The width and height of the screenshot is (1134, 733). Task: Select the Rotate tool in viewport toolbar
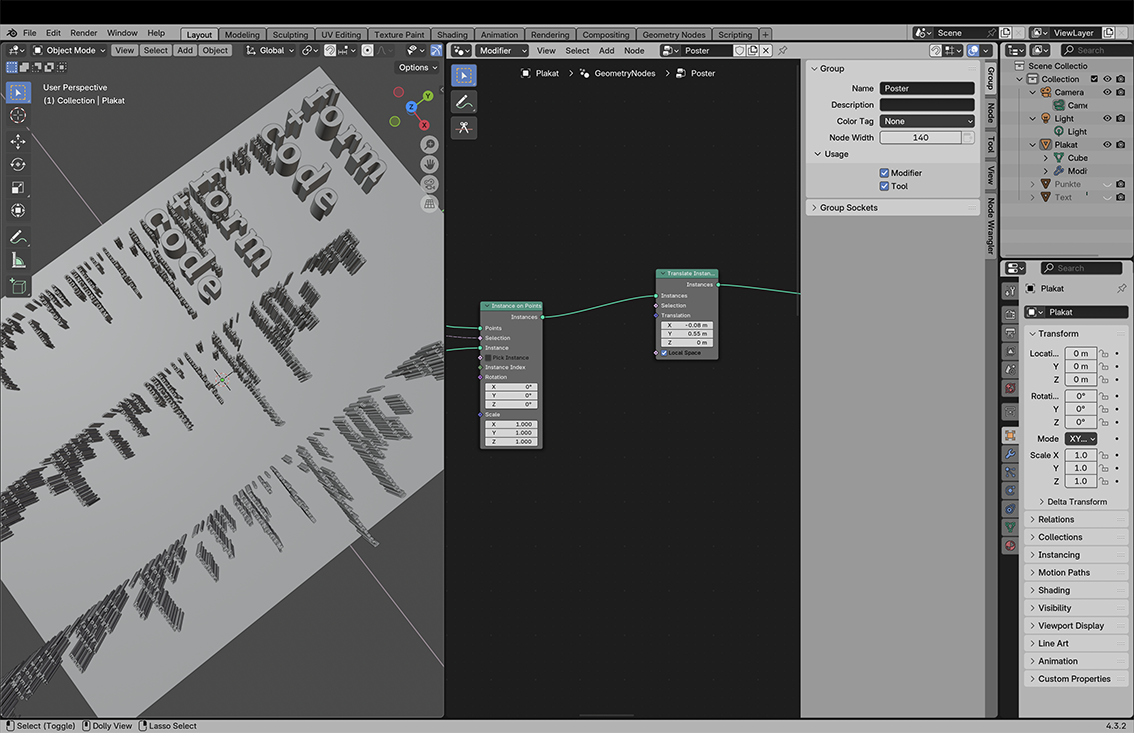(18, 164)
